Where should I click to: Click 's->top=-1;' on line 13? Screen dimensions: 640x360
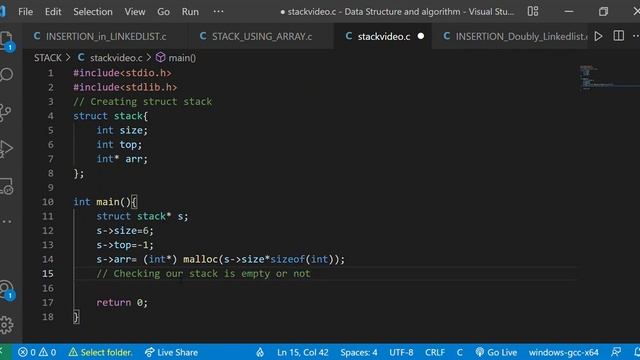click(125, 245)
